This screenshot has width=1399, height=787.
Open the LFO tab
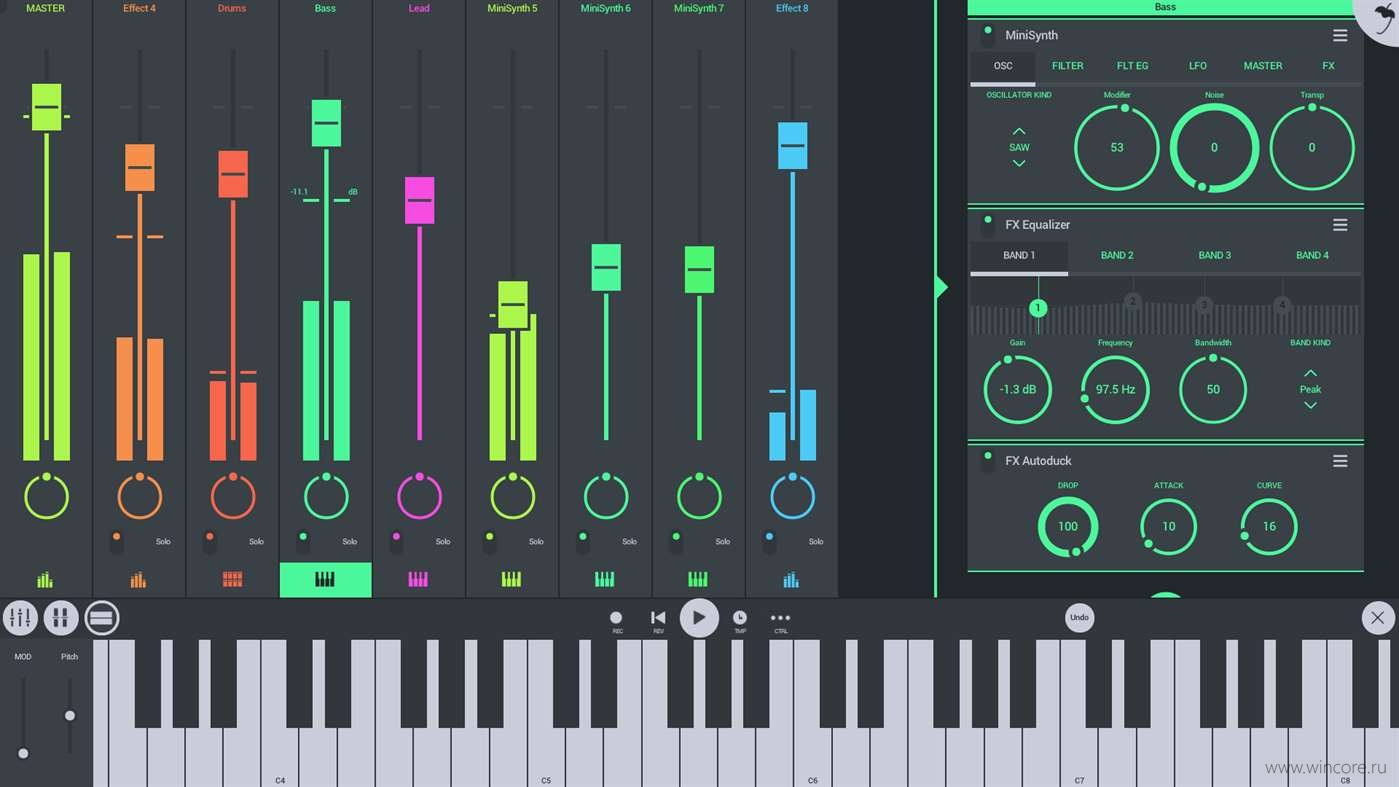tap(1197, 66)
